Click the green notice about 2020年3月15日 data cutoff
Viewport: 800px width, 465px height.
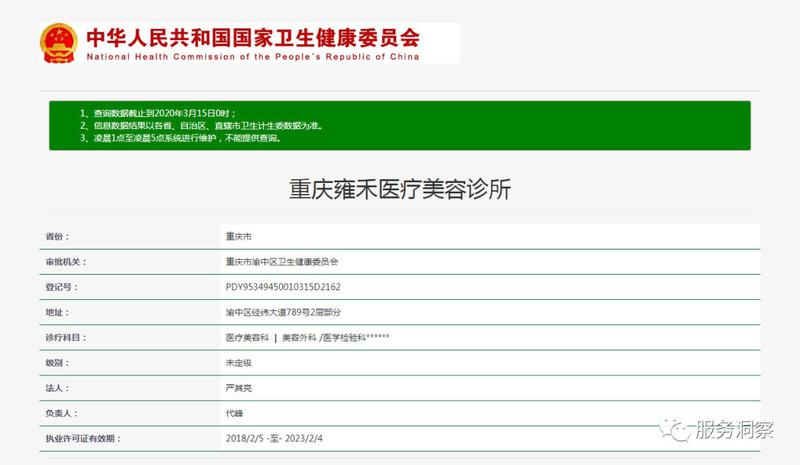tap(174, 114)
